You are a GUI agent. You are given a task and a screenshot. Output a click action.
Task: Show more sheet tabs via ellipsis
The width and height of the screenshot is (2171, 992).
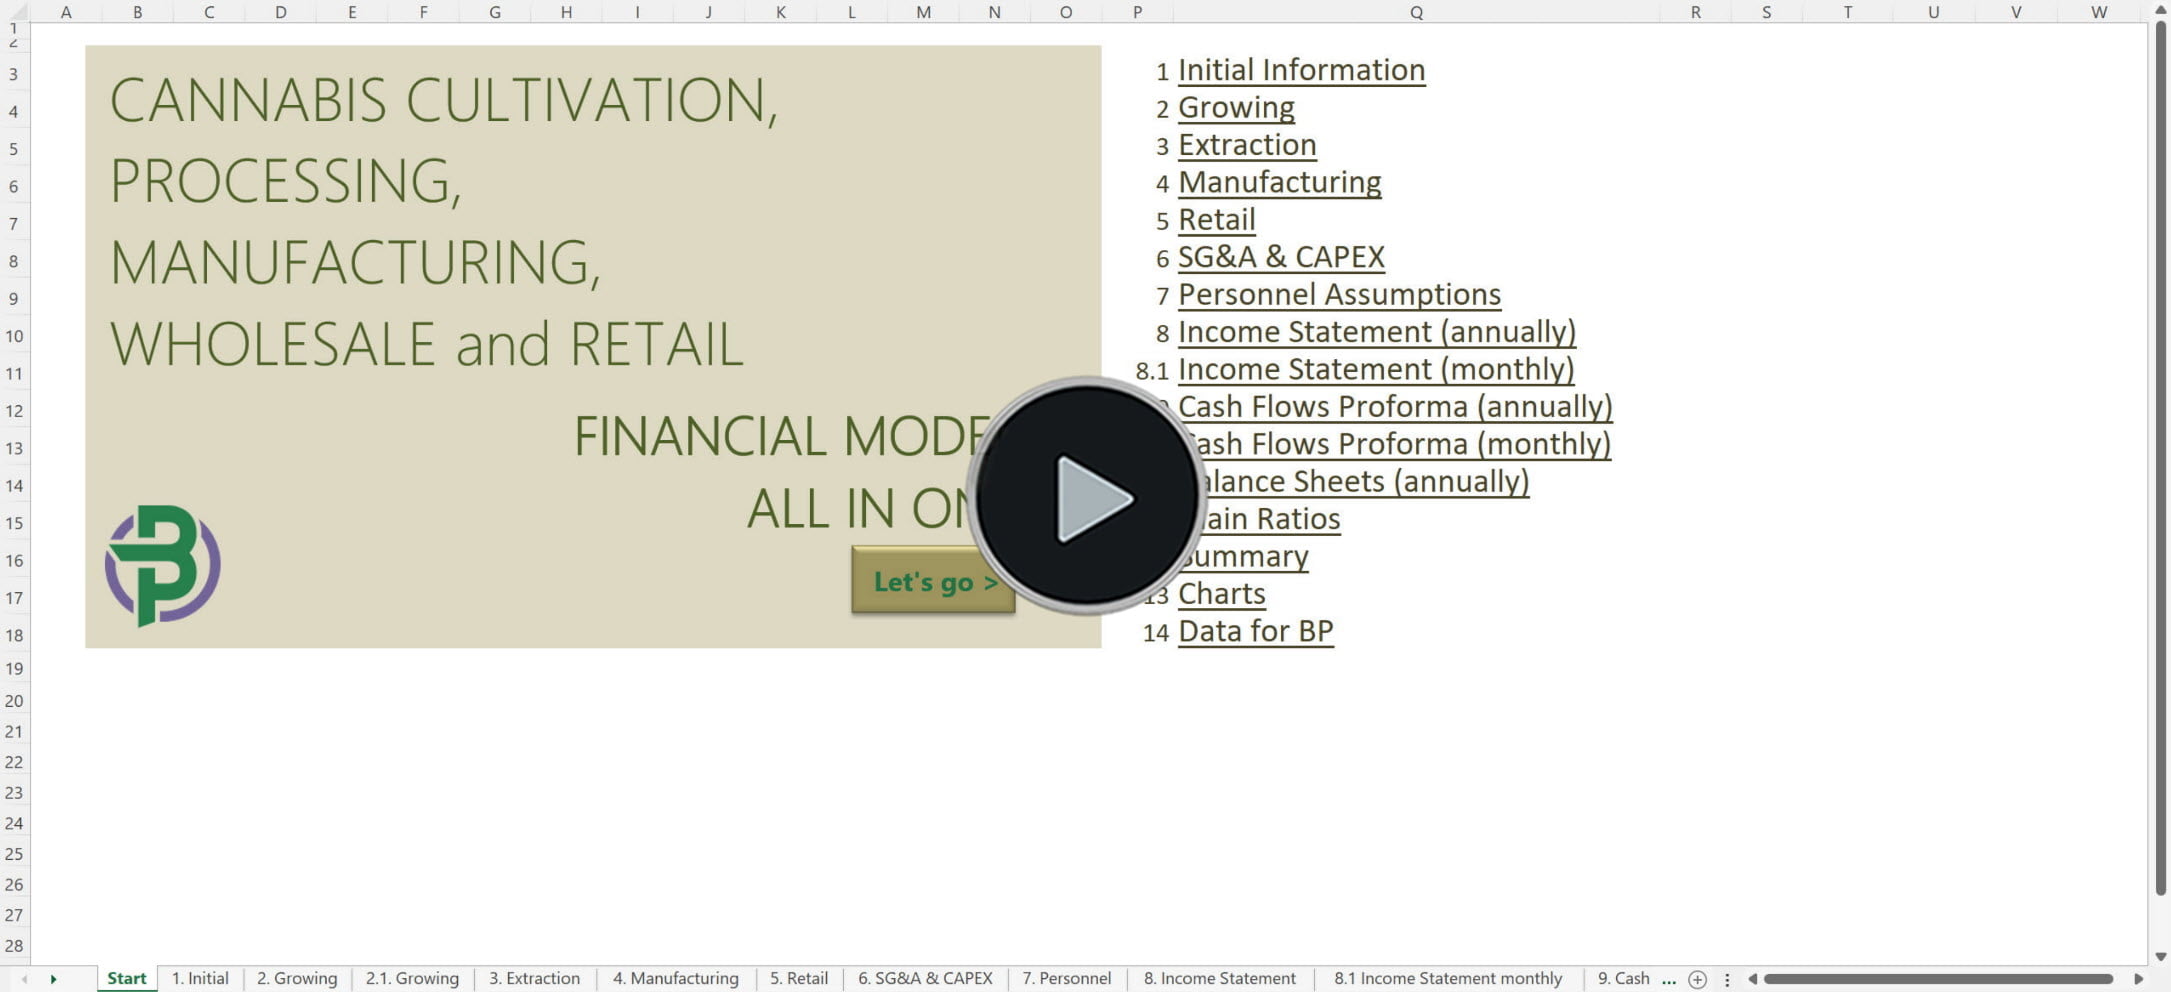[x=1669, y=980]
